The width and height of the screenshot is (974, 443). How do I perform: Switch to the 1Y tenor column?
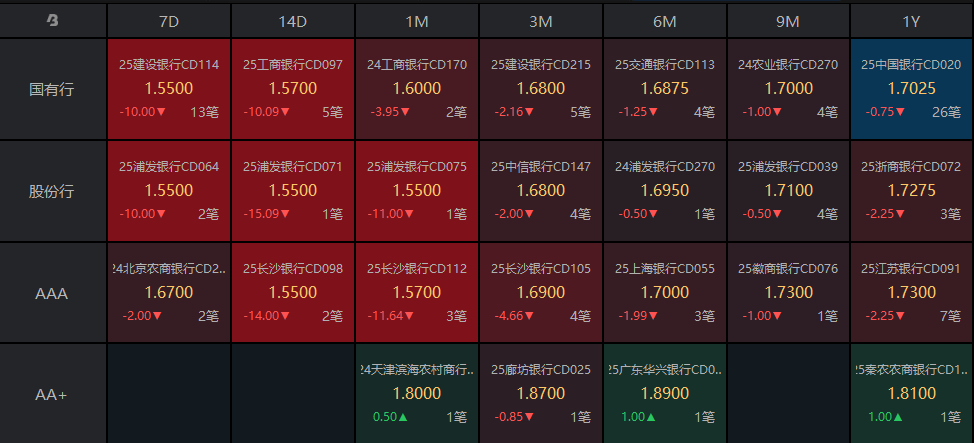coord(912,20)
